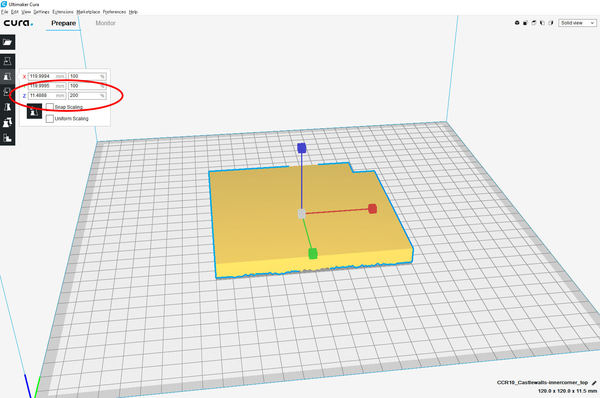The width and height of the screenshot is (600, 398).
Task: Click the X dimension mm field
Action: click(47, 76)
